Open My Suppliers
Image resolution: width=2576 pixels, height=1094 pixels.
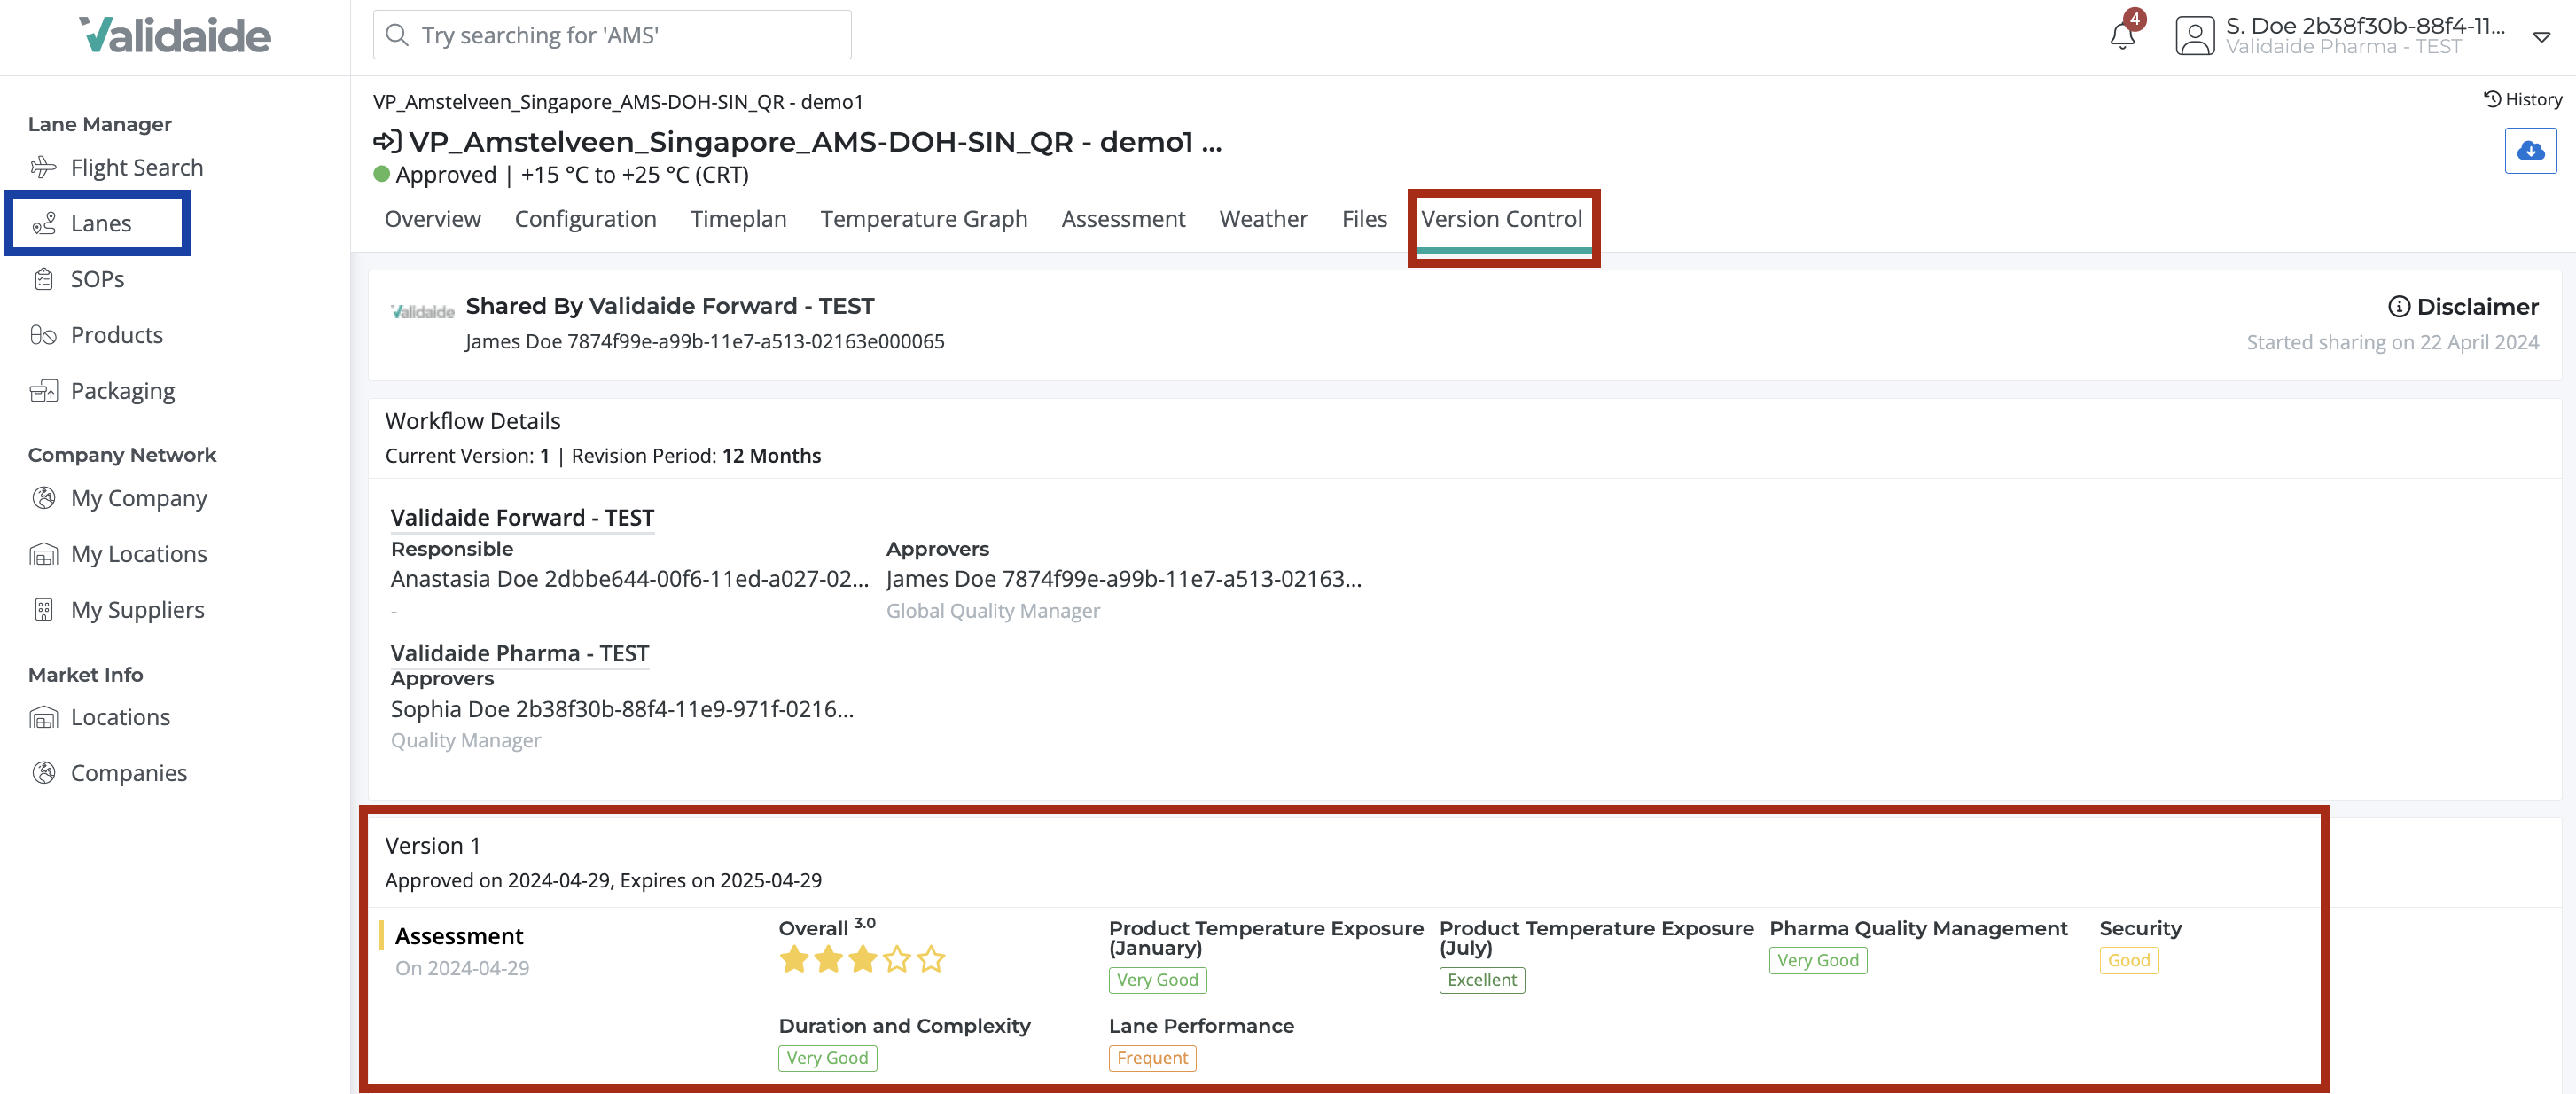[137, 609]
